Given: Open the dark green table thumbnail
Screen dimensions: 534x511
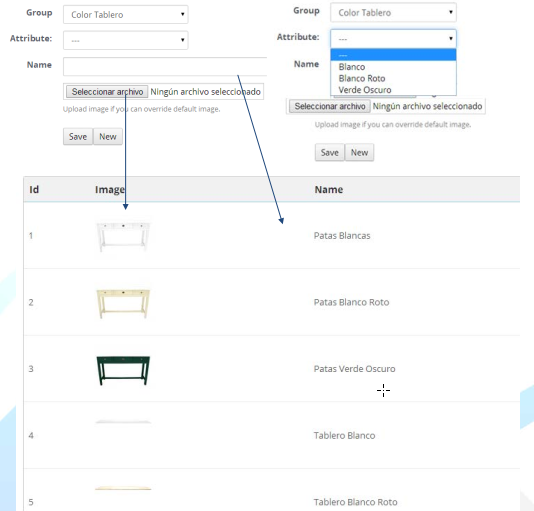Looking at the screenshot, I should pyautogui.click(x=123, y=370).
